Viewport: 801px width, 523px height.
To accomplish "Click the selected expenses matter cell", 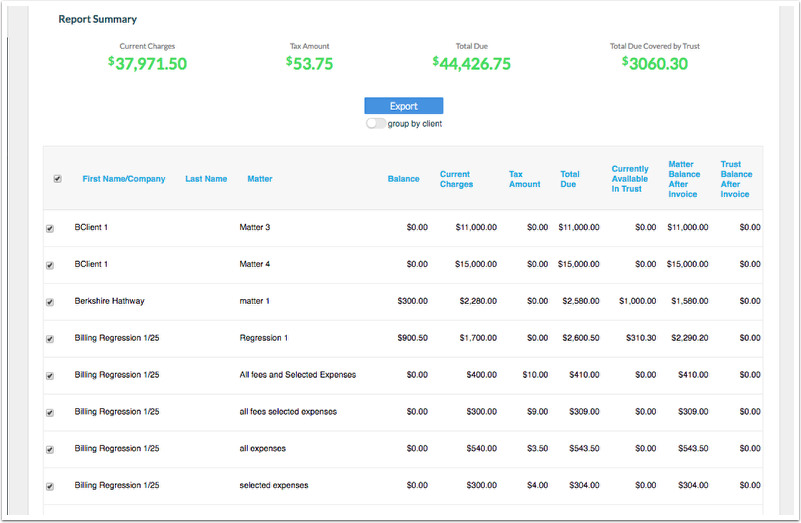I will pyautogui.click(x=274, y=485).
